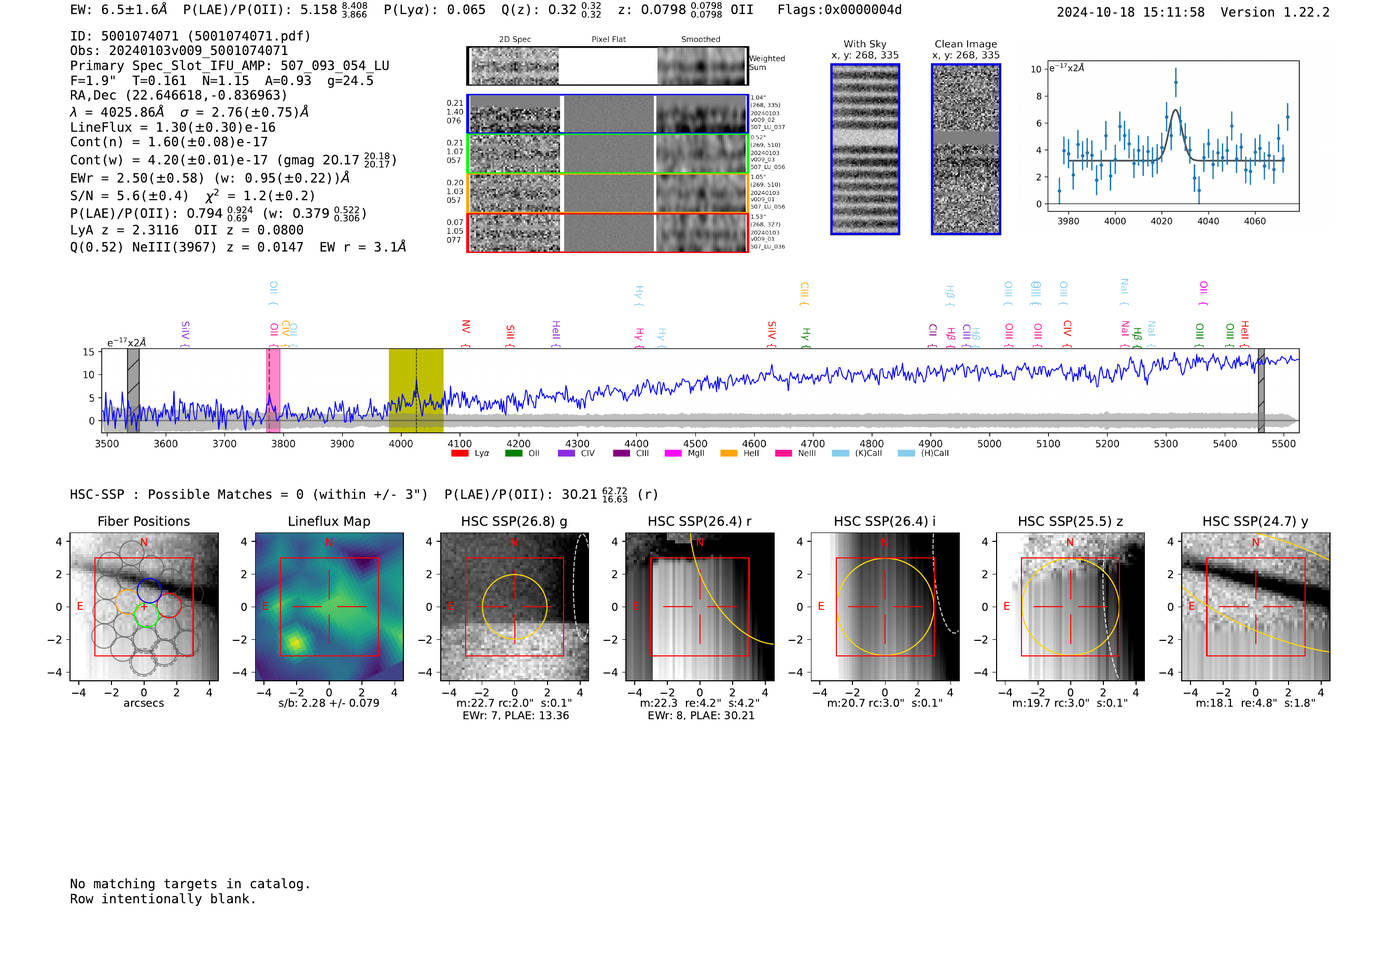Click the 'Smoothed' column heading
The height and width of the screenshot is (953, 1400).
(701, 40)
